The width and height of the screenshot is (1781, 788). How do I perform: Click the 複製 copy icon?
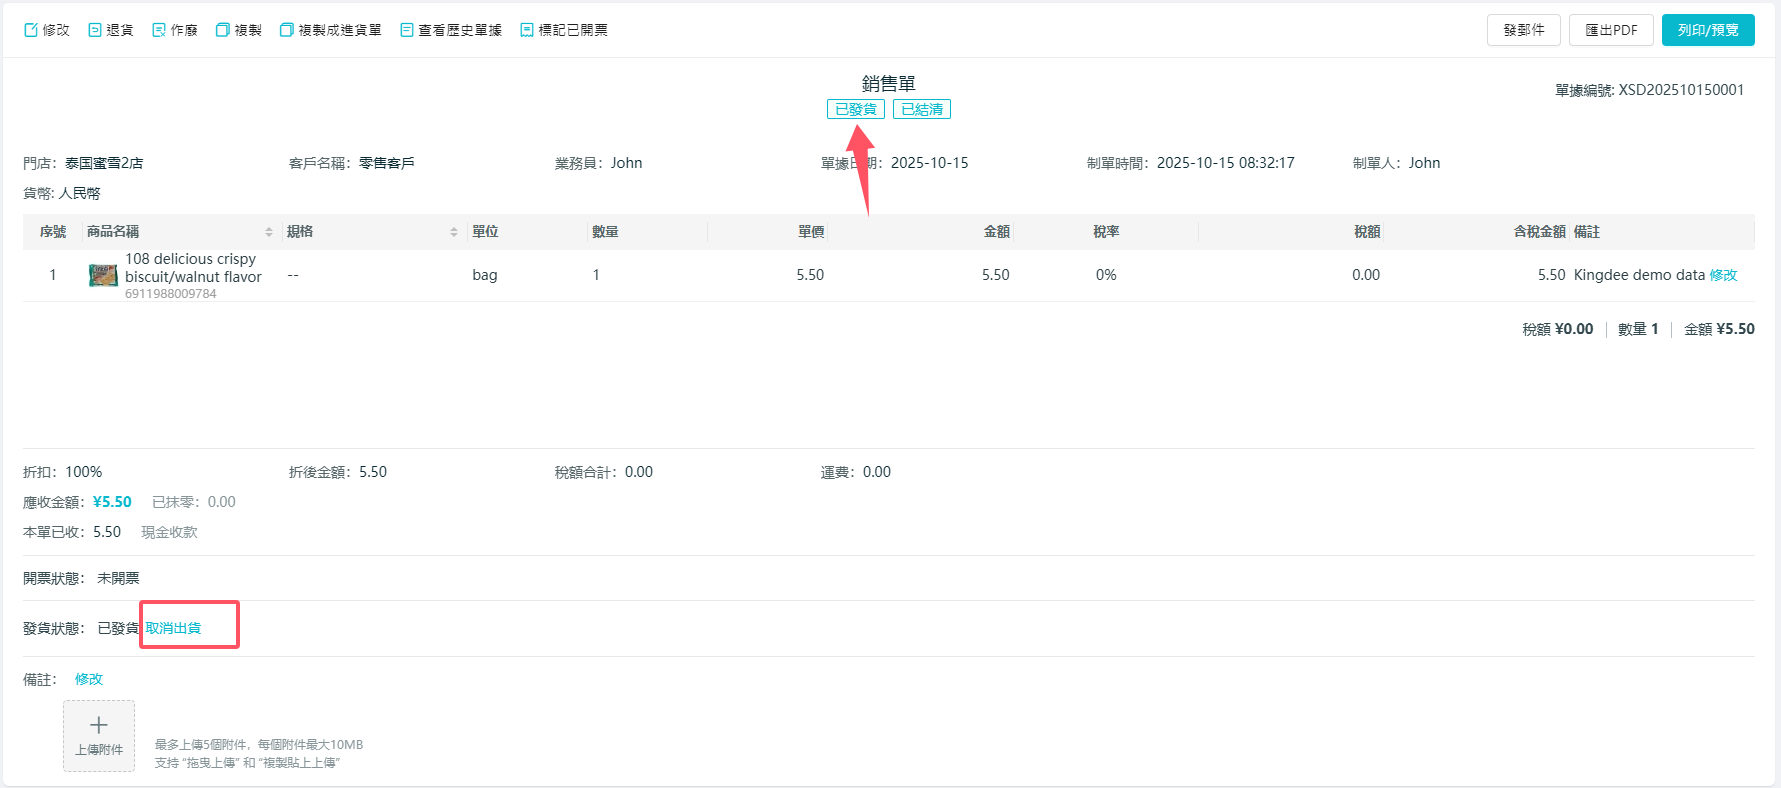pos(223,30)
